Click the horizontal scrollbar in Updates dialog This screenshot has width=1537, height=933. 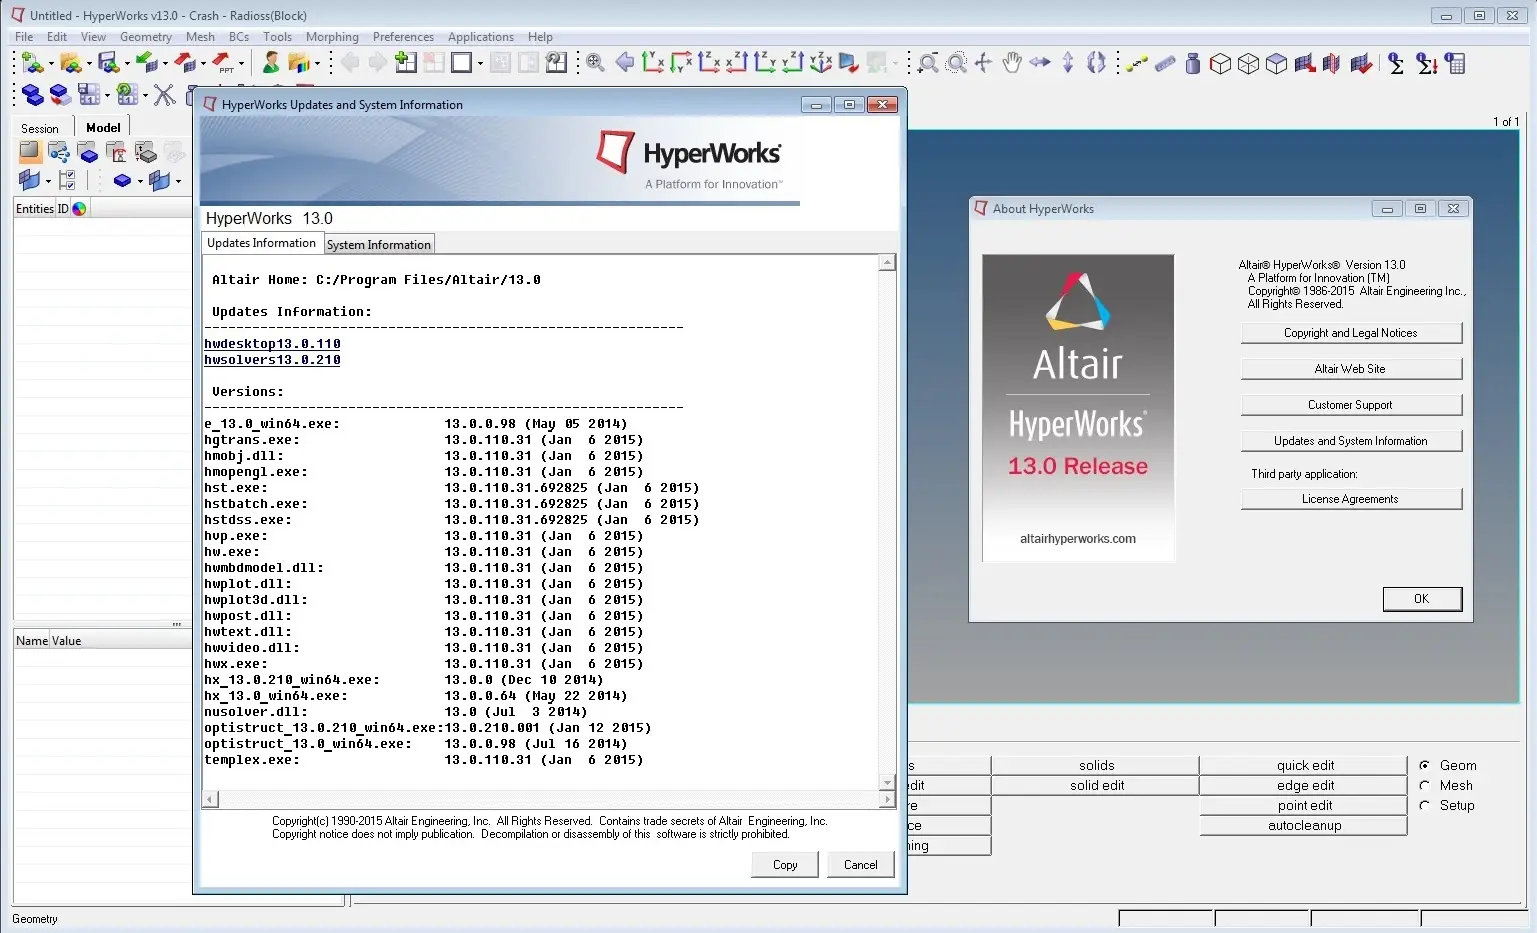pos(548,800)
